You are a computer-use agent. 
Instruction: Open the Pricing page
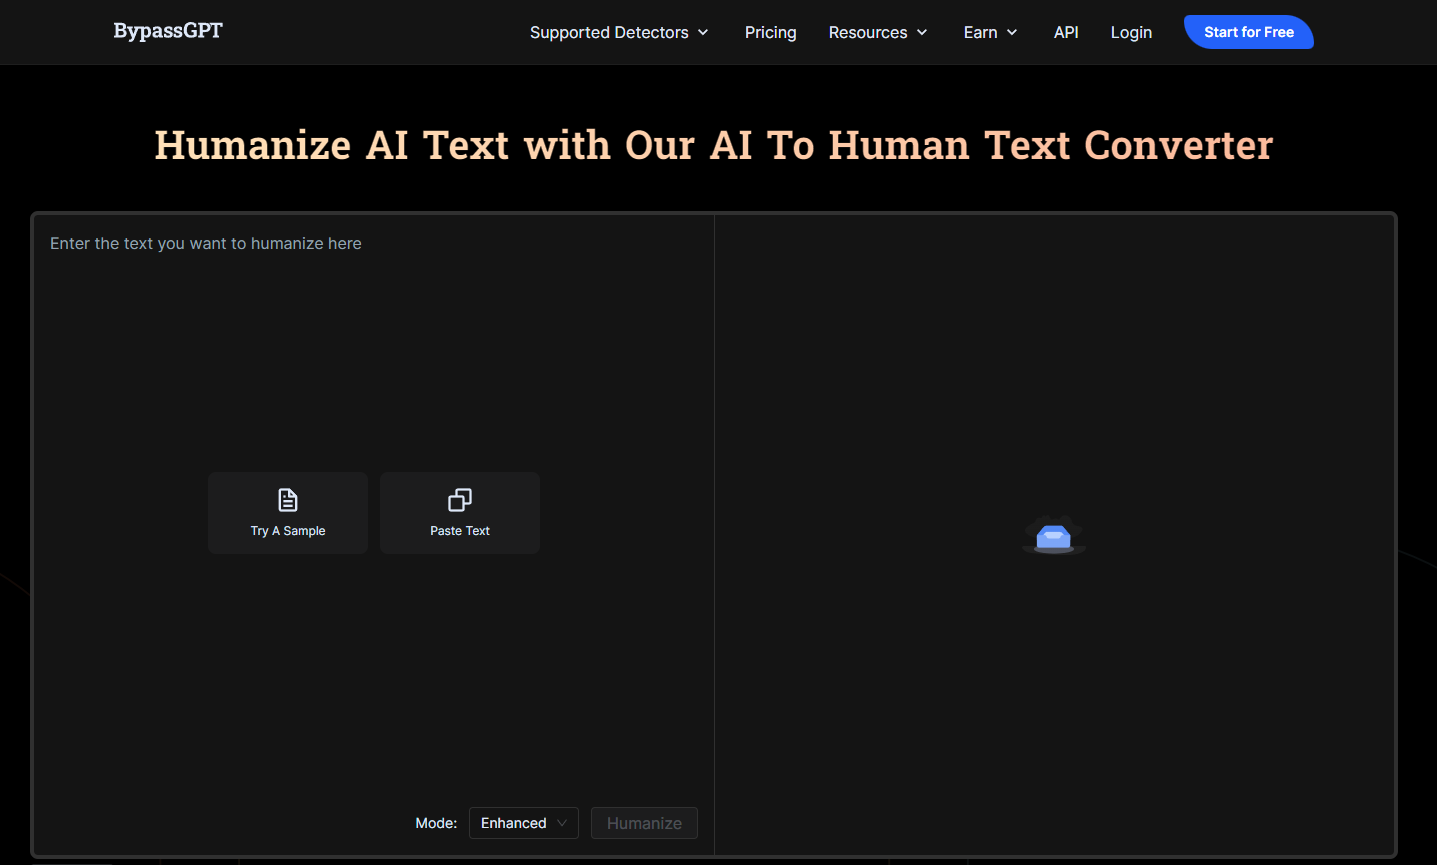(770, 32)
